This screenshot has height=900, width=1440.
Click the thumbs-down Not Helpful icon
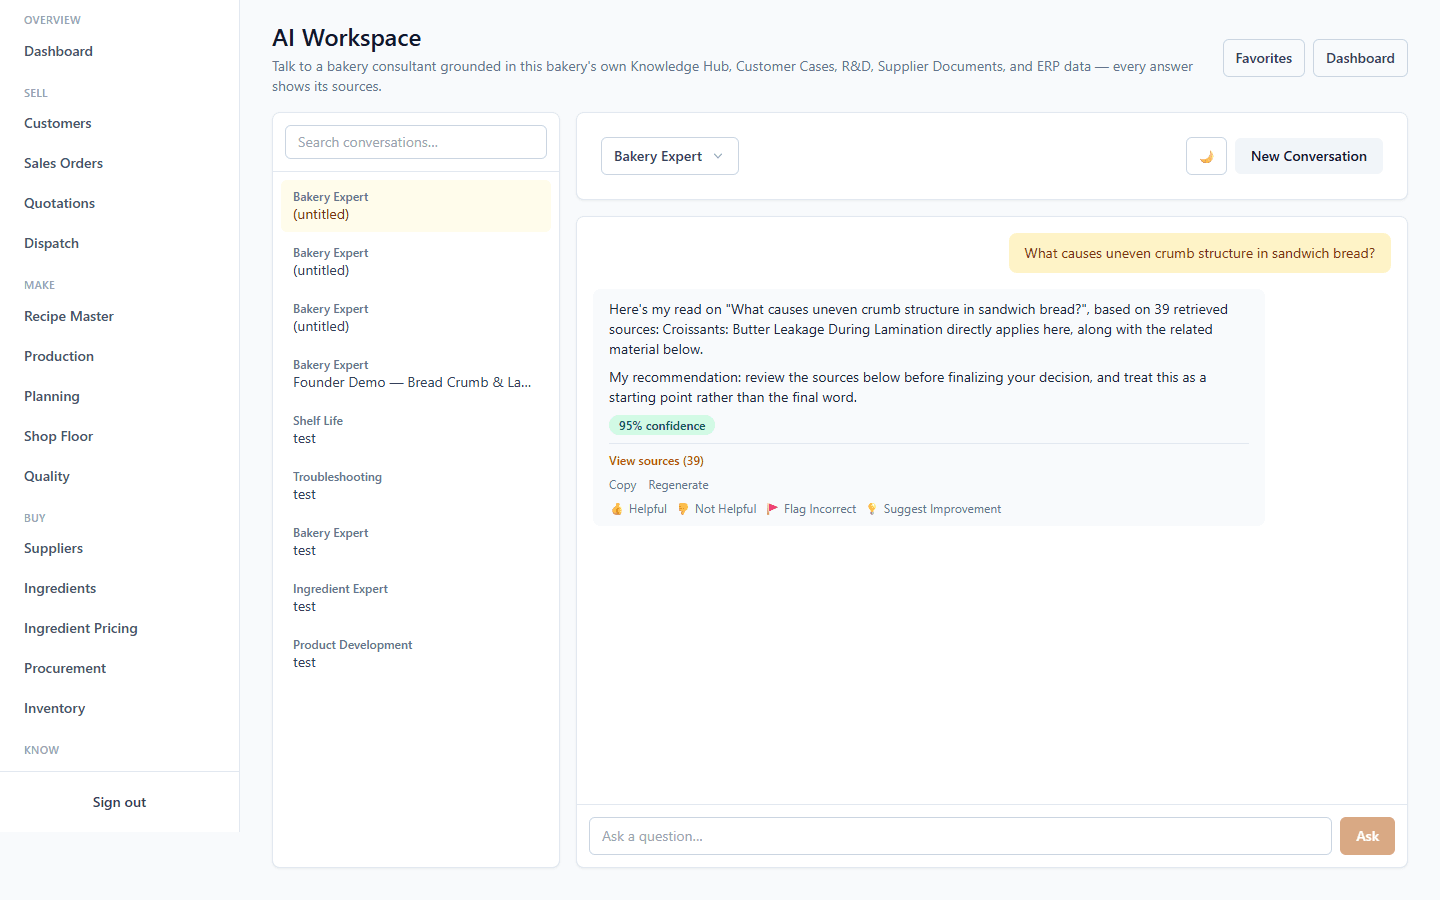[683, 509]
